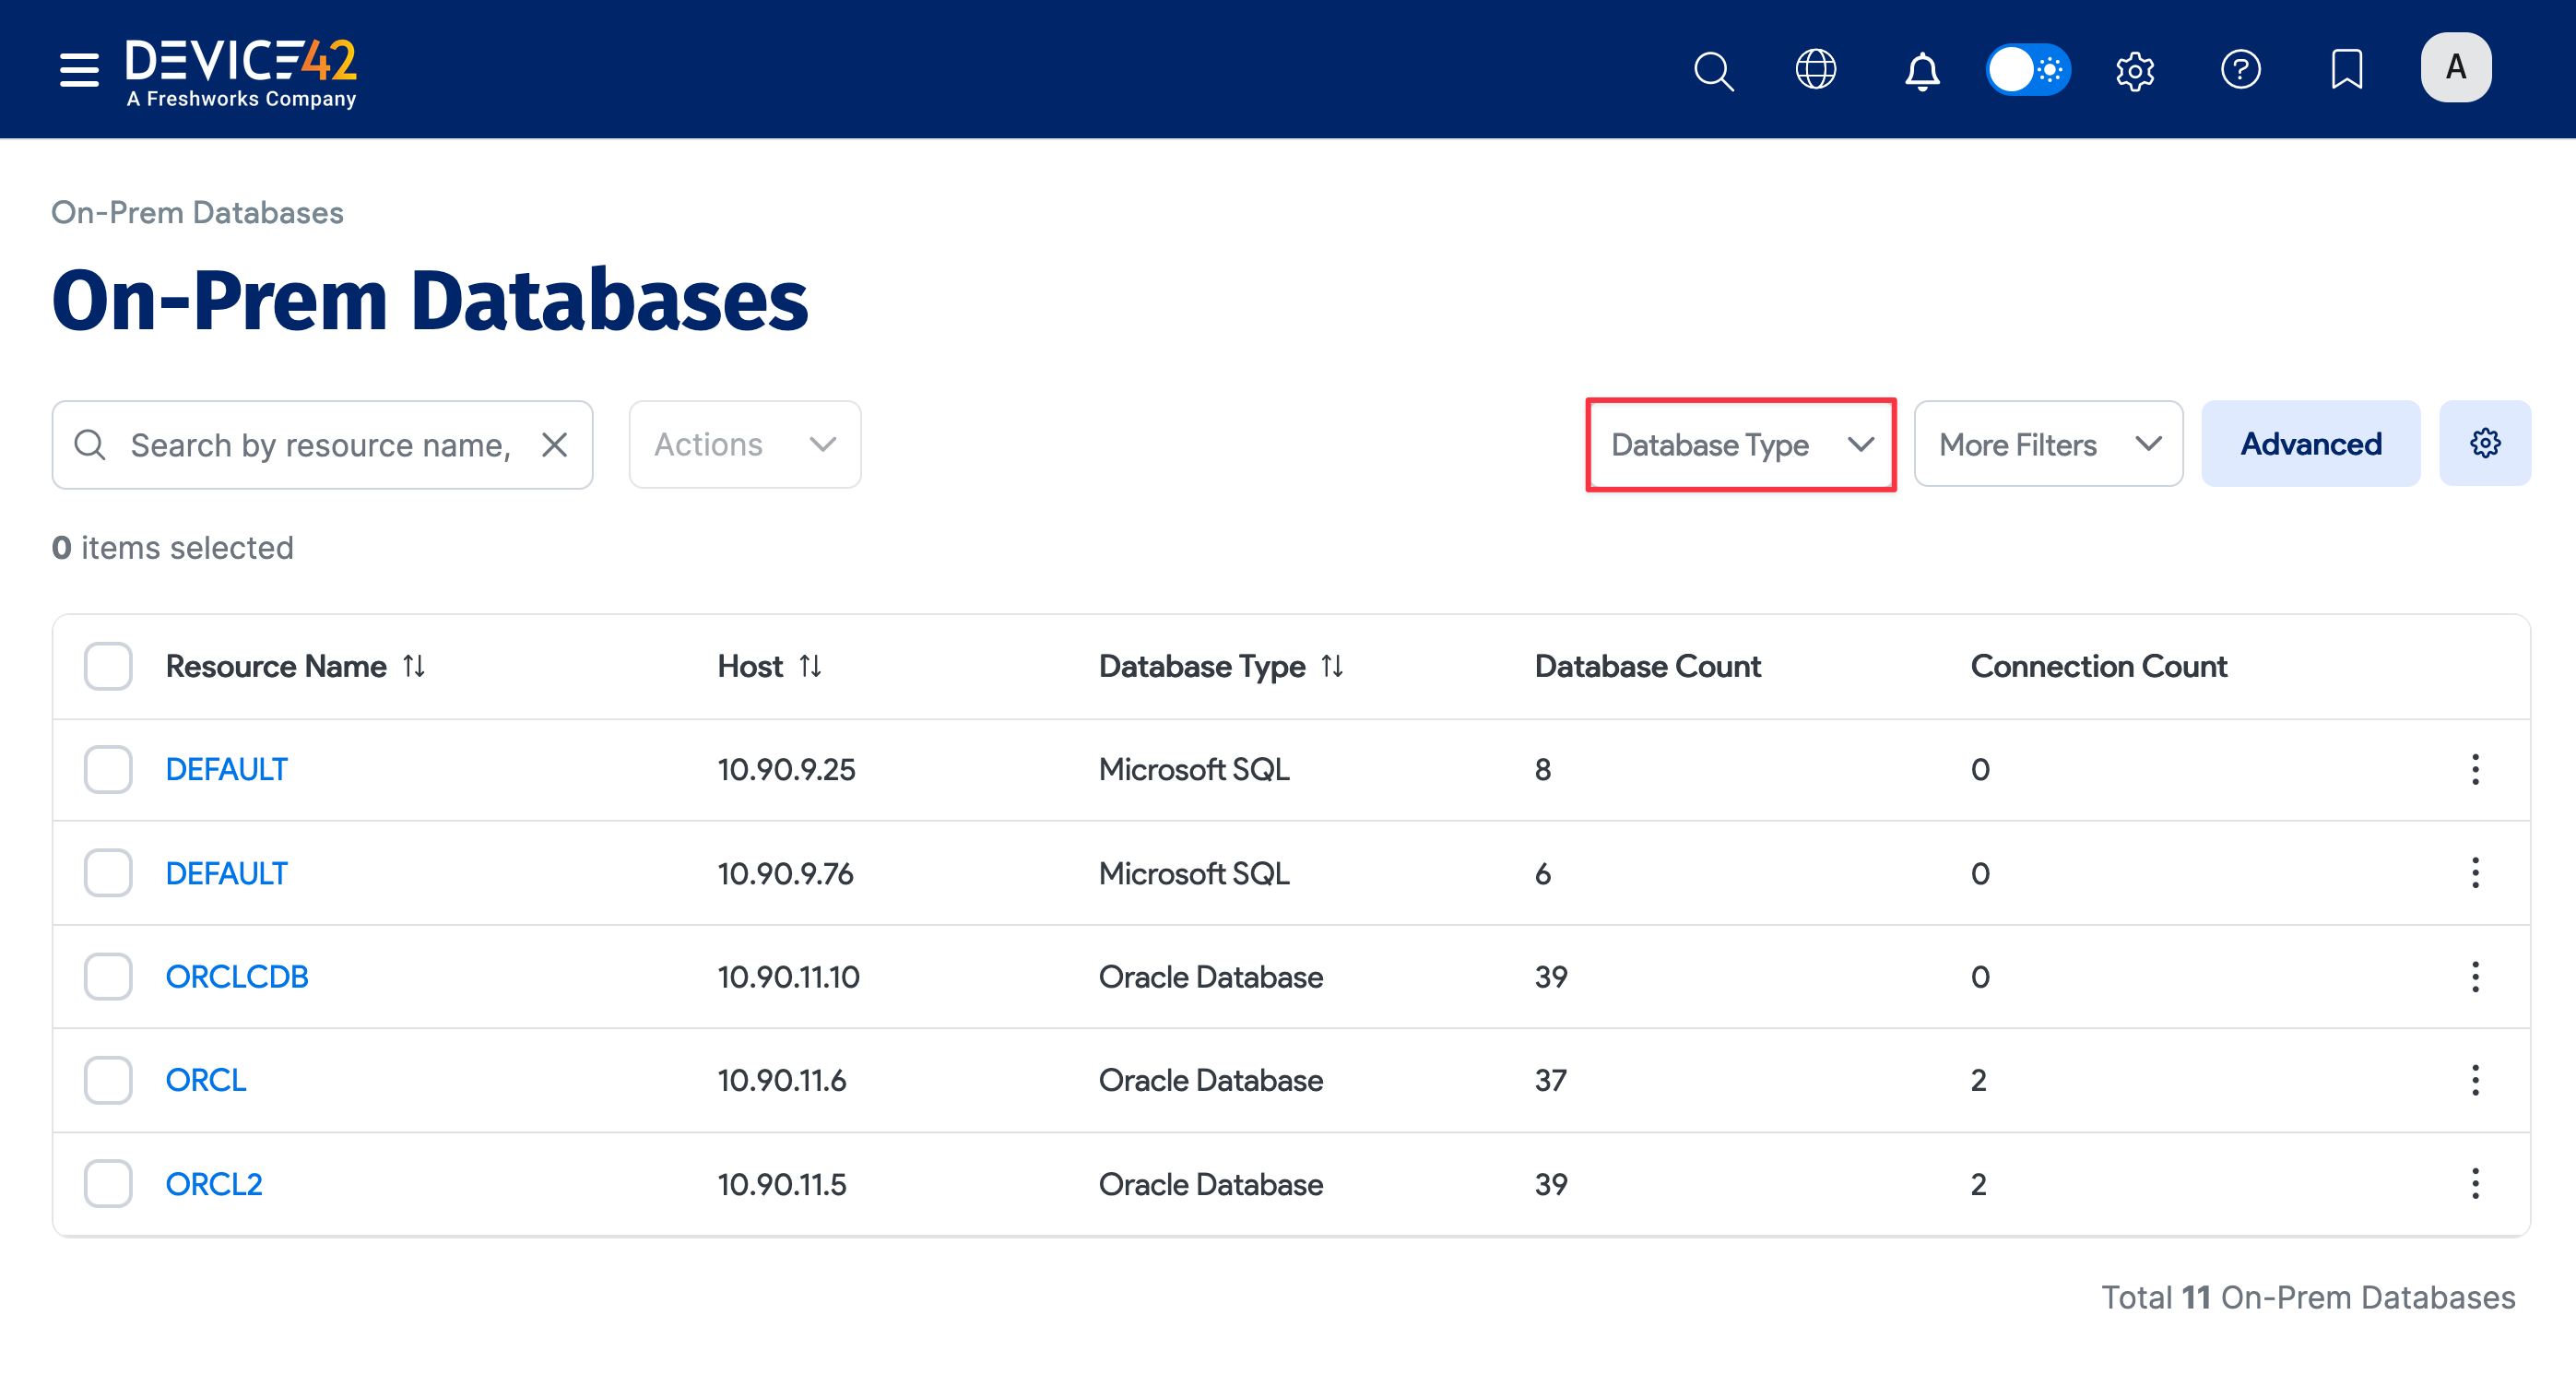The width and height of the screenshot is (2576, 1398).
Task: Open the bookmarks icon
Action: [x=2346, y=70]
